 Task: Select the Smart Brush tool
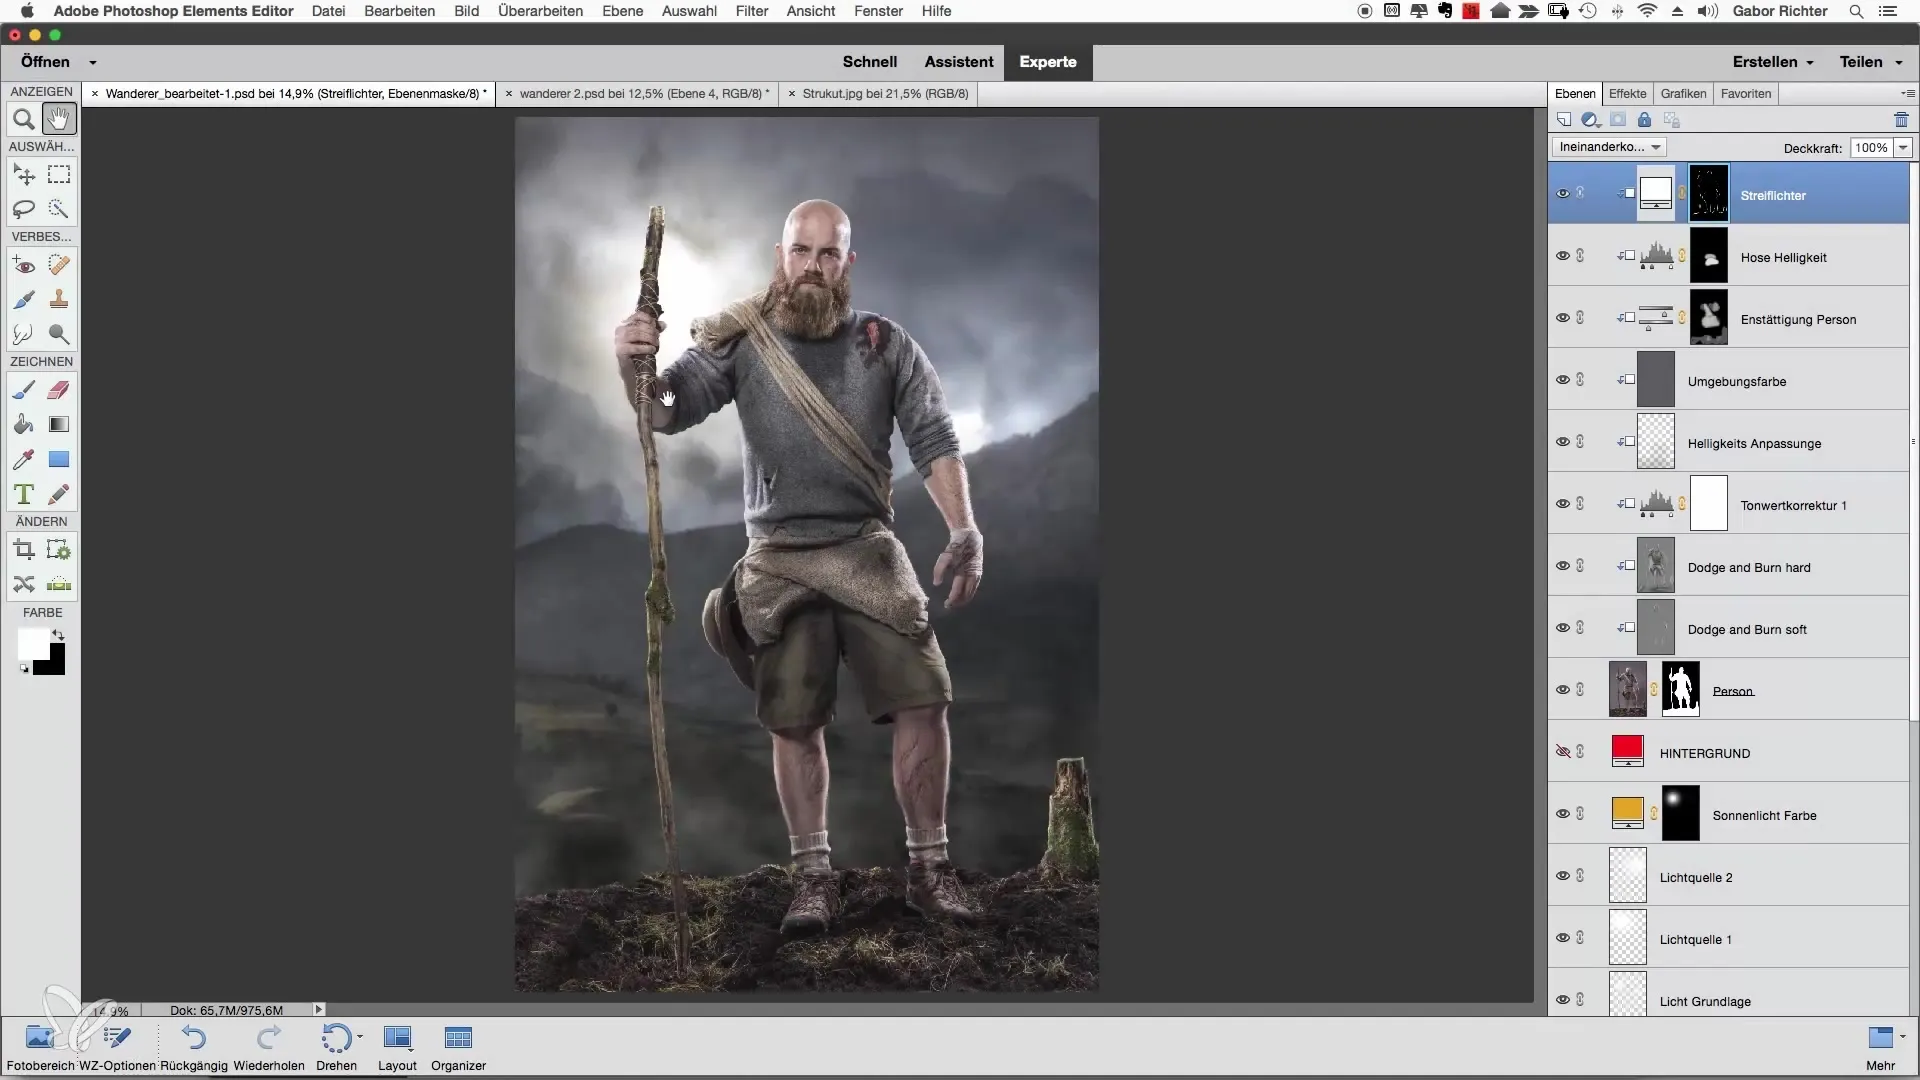[24, 299]
